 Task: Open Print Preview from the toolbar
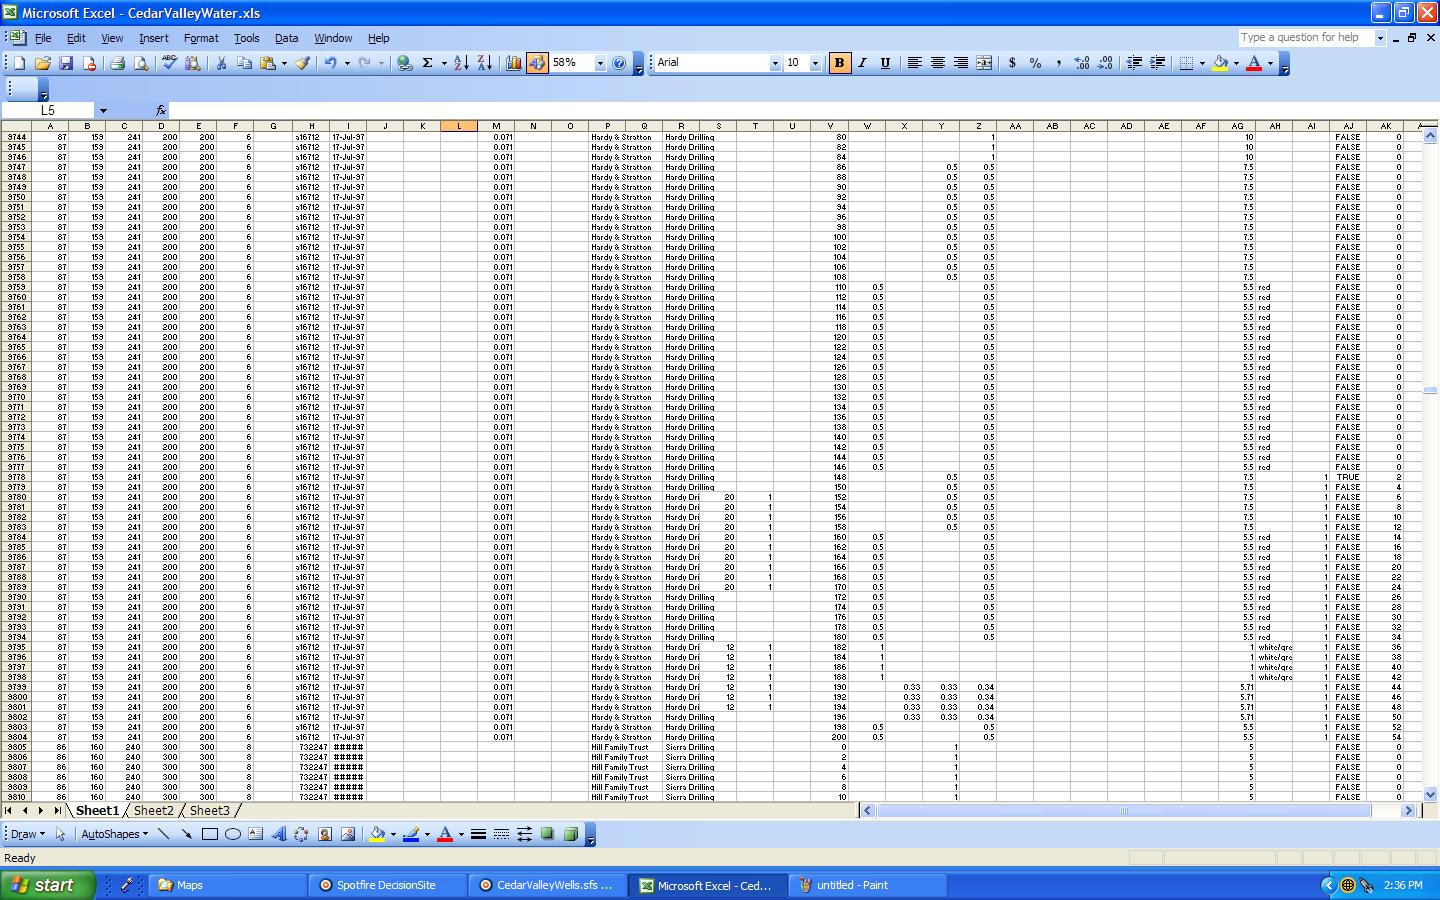point(141,63)
